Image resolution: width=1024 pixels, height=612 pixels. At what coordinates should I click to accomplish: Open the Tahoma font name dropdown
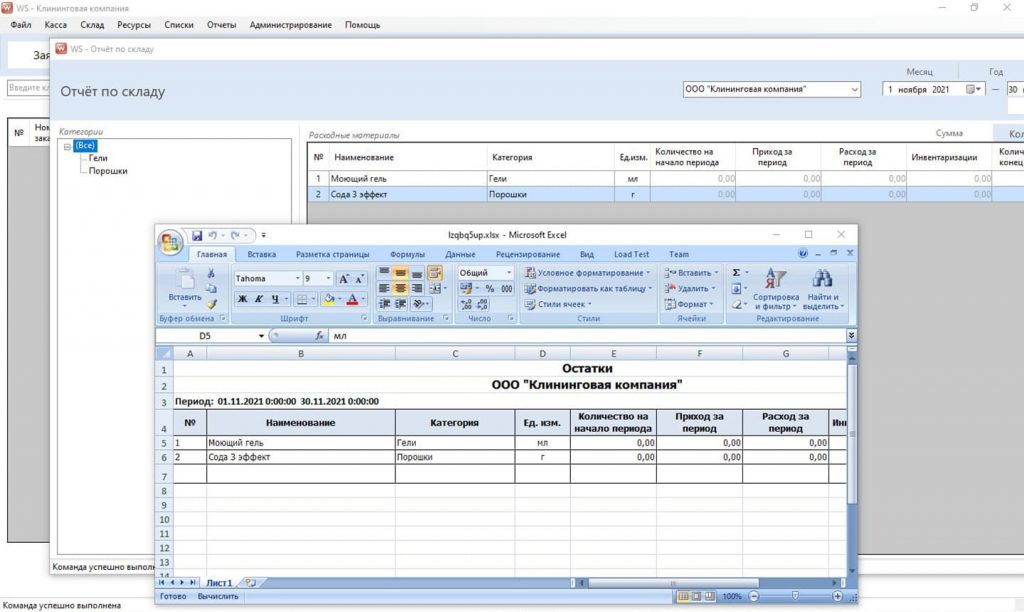[x=297, y=279]
